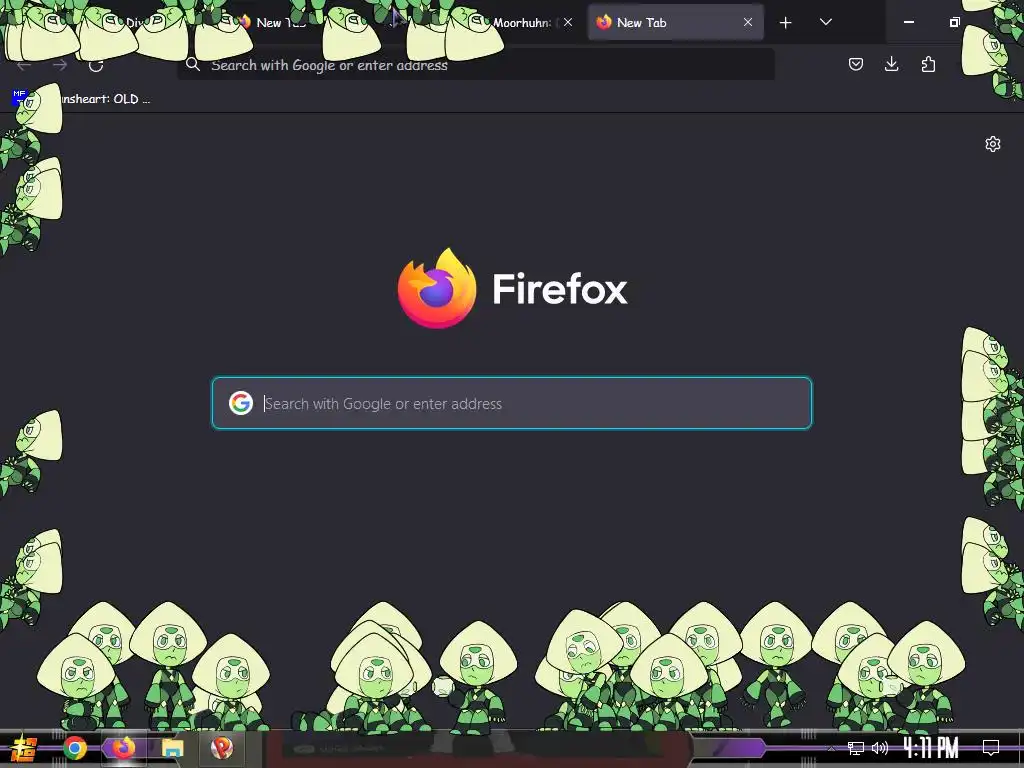This screenshot has width=1024, height=768.
Task: Open the Save to Pocket icon
Action: pyautogui.click(x=856, y=64)
